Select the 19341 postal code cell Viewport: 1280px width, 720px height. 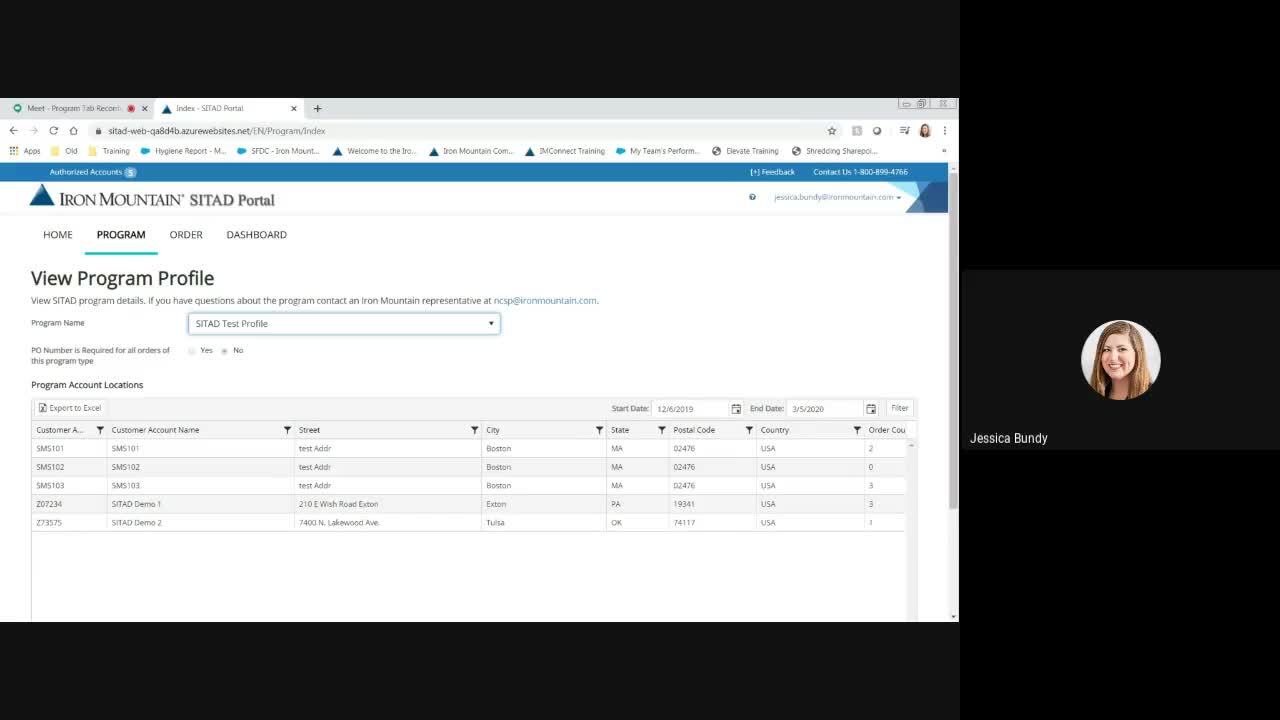tap(713, 504)
